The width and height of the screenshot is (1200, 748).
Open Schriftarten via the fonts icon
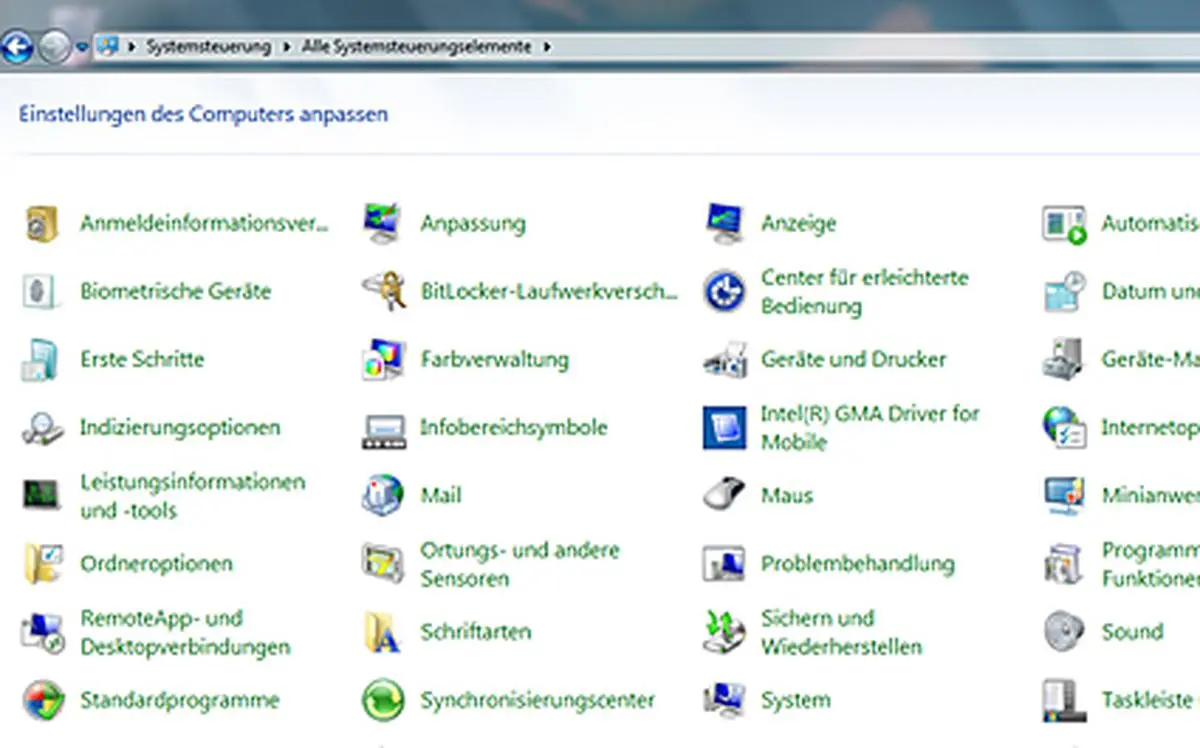(381, 631)
